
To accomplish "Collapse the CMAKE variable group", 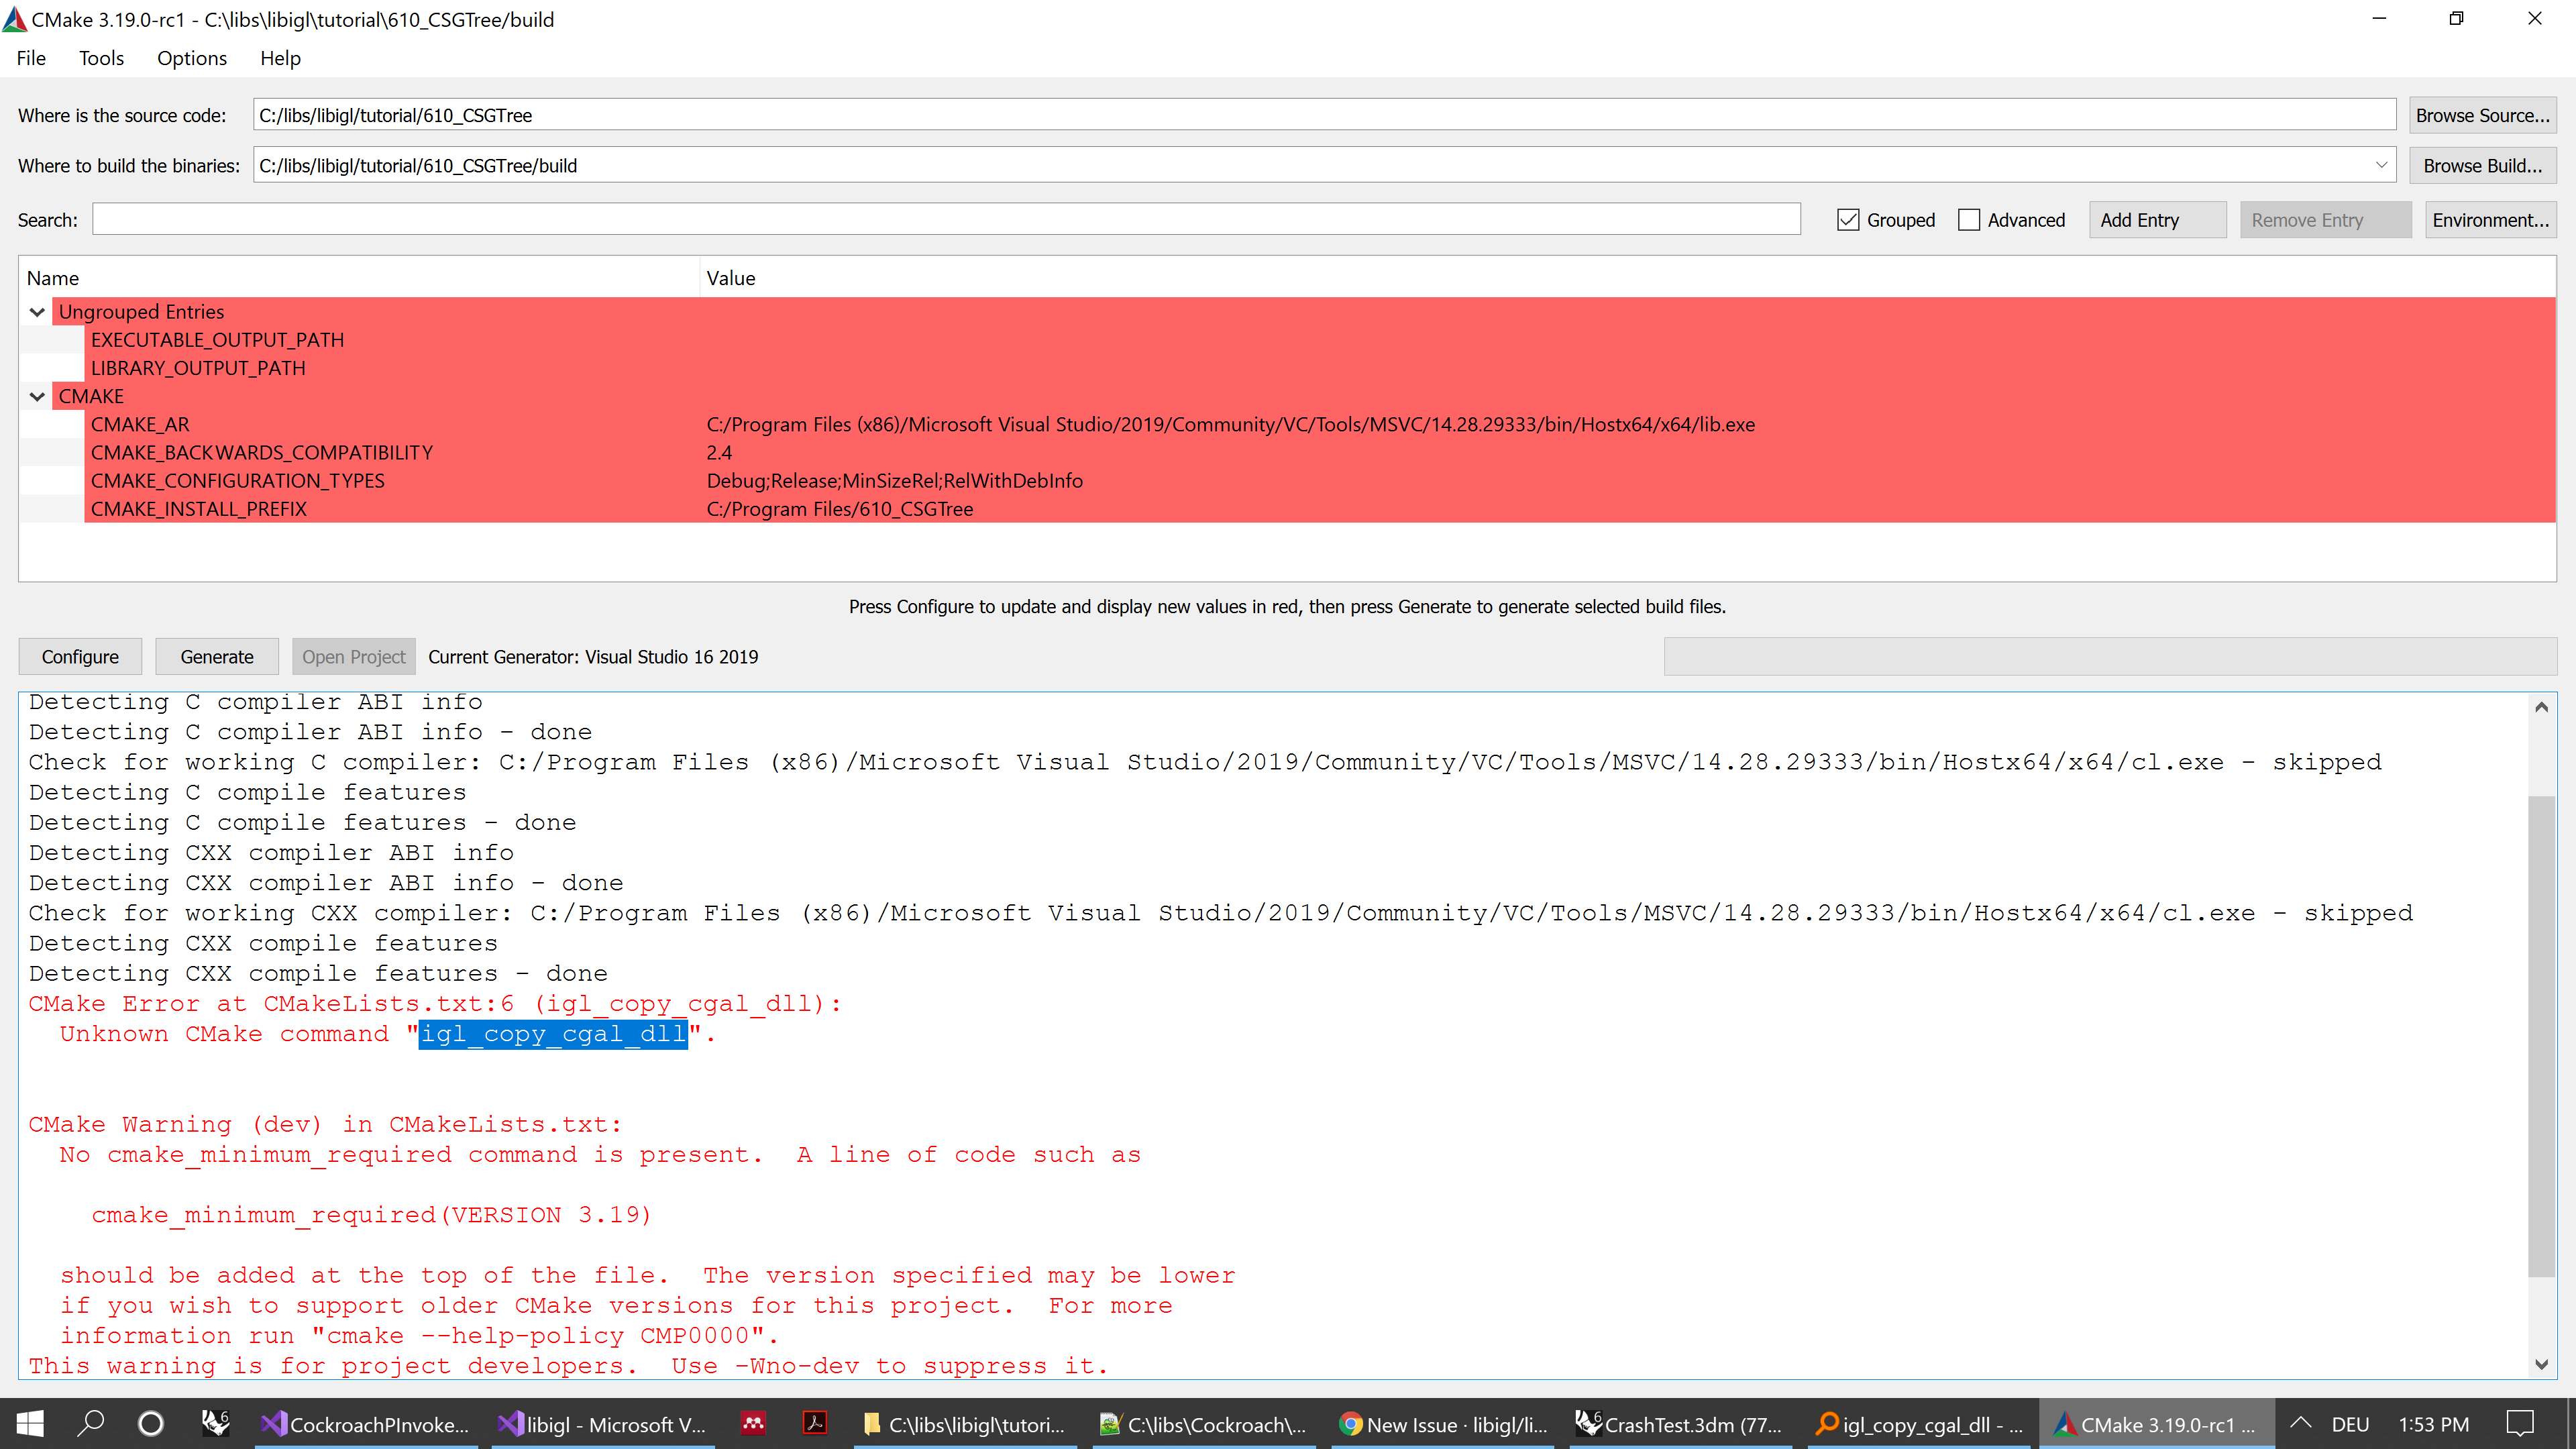I will [37, 396].
